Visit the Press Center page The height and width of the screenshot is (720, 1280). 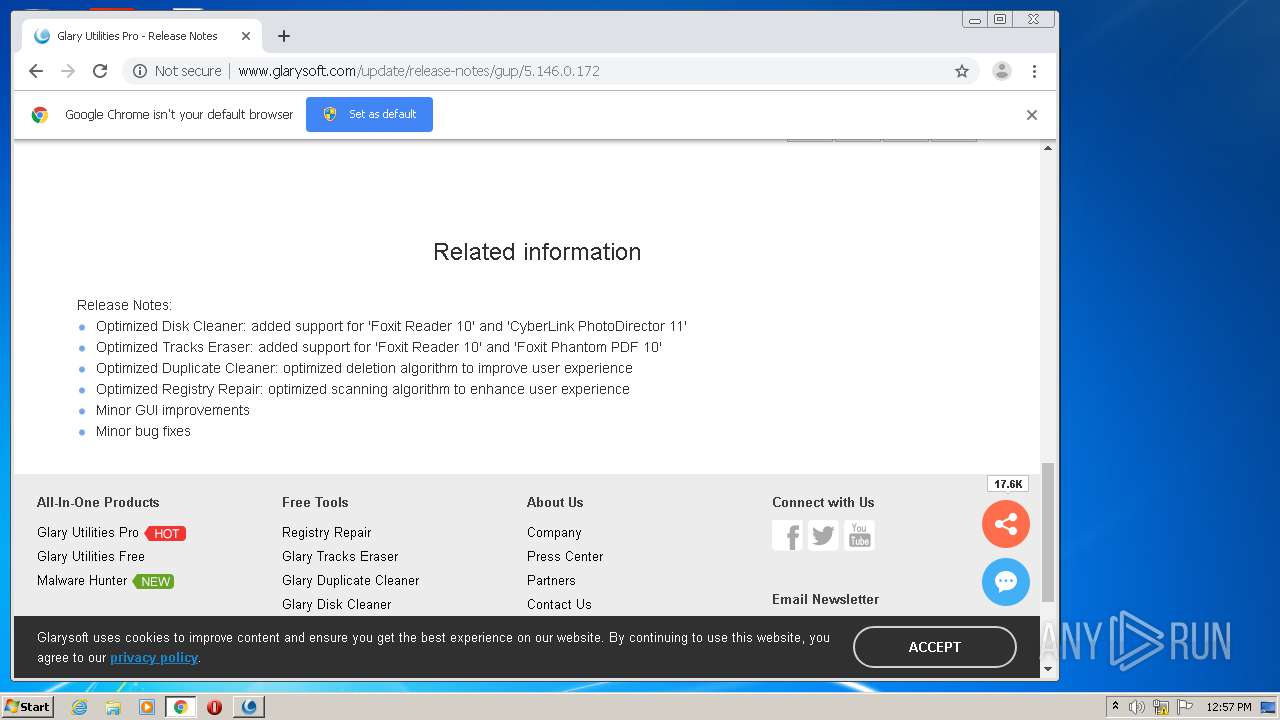565,556
